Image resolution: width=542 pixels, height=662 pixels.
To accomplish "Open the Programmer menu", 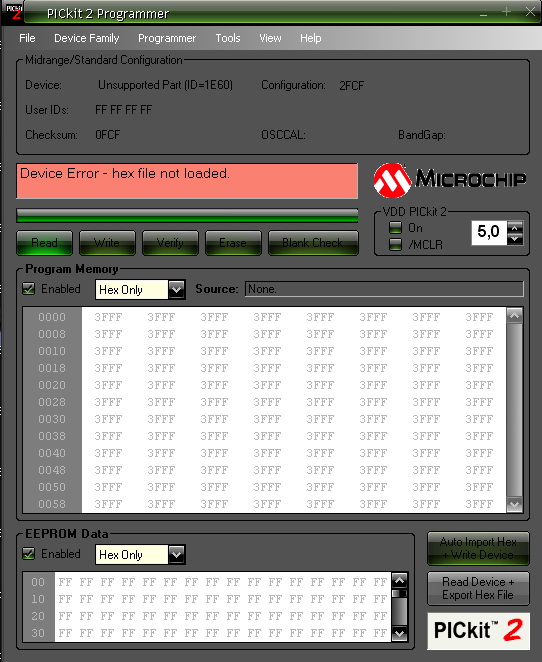I will click(167, 38).
